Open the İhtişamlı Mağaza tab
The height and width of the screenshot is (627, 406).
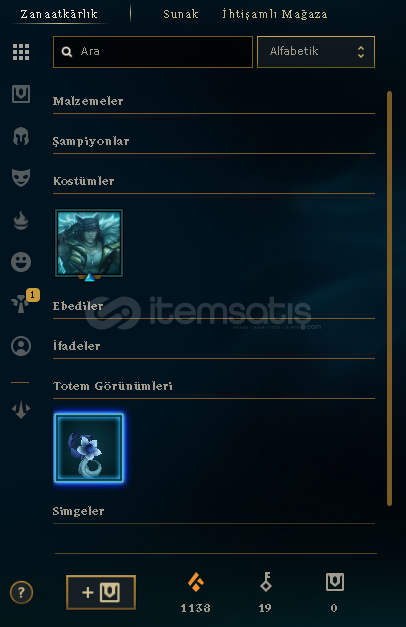click(275, 14)
